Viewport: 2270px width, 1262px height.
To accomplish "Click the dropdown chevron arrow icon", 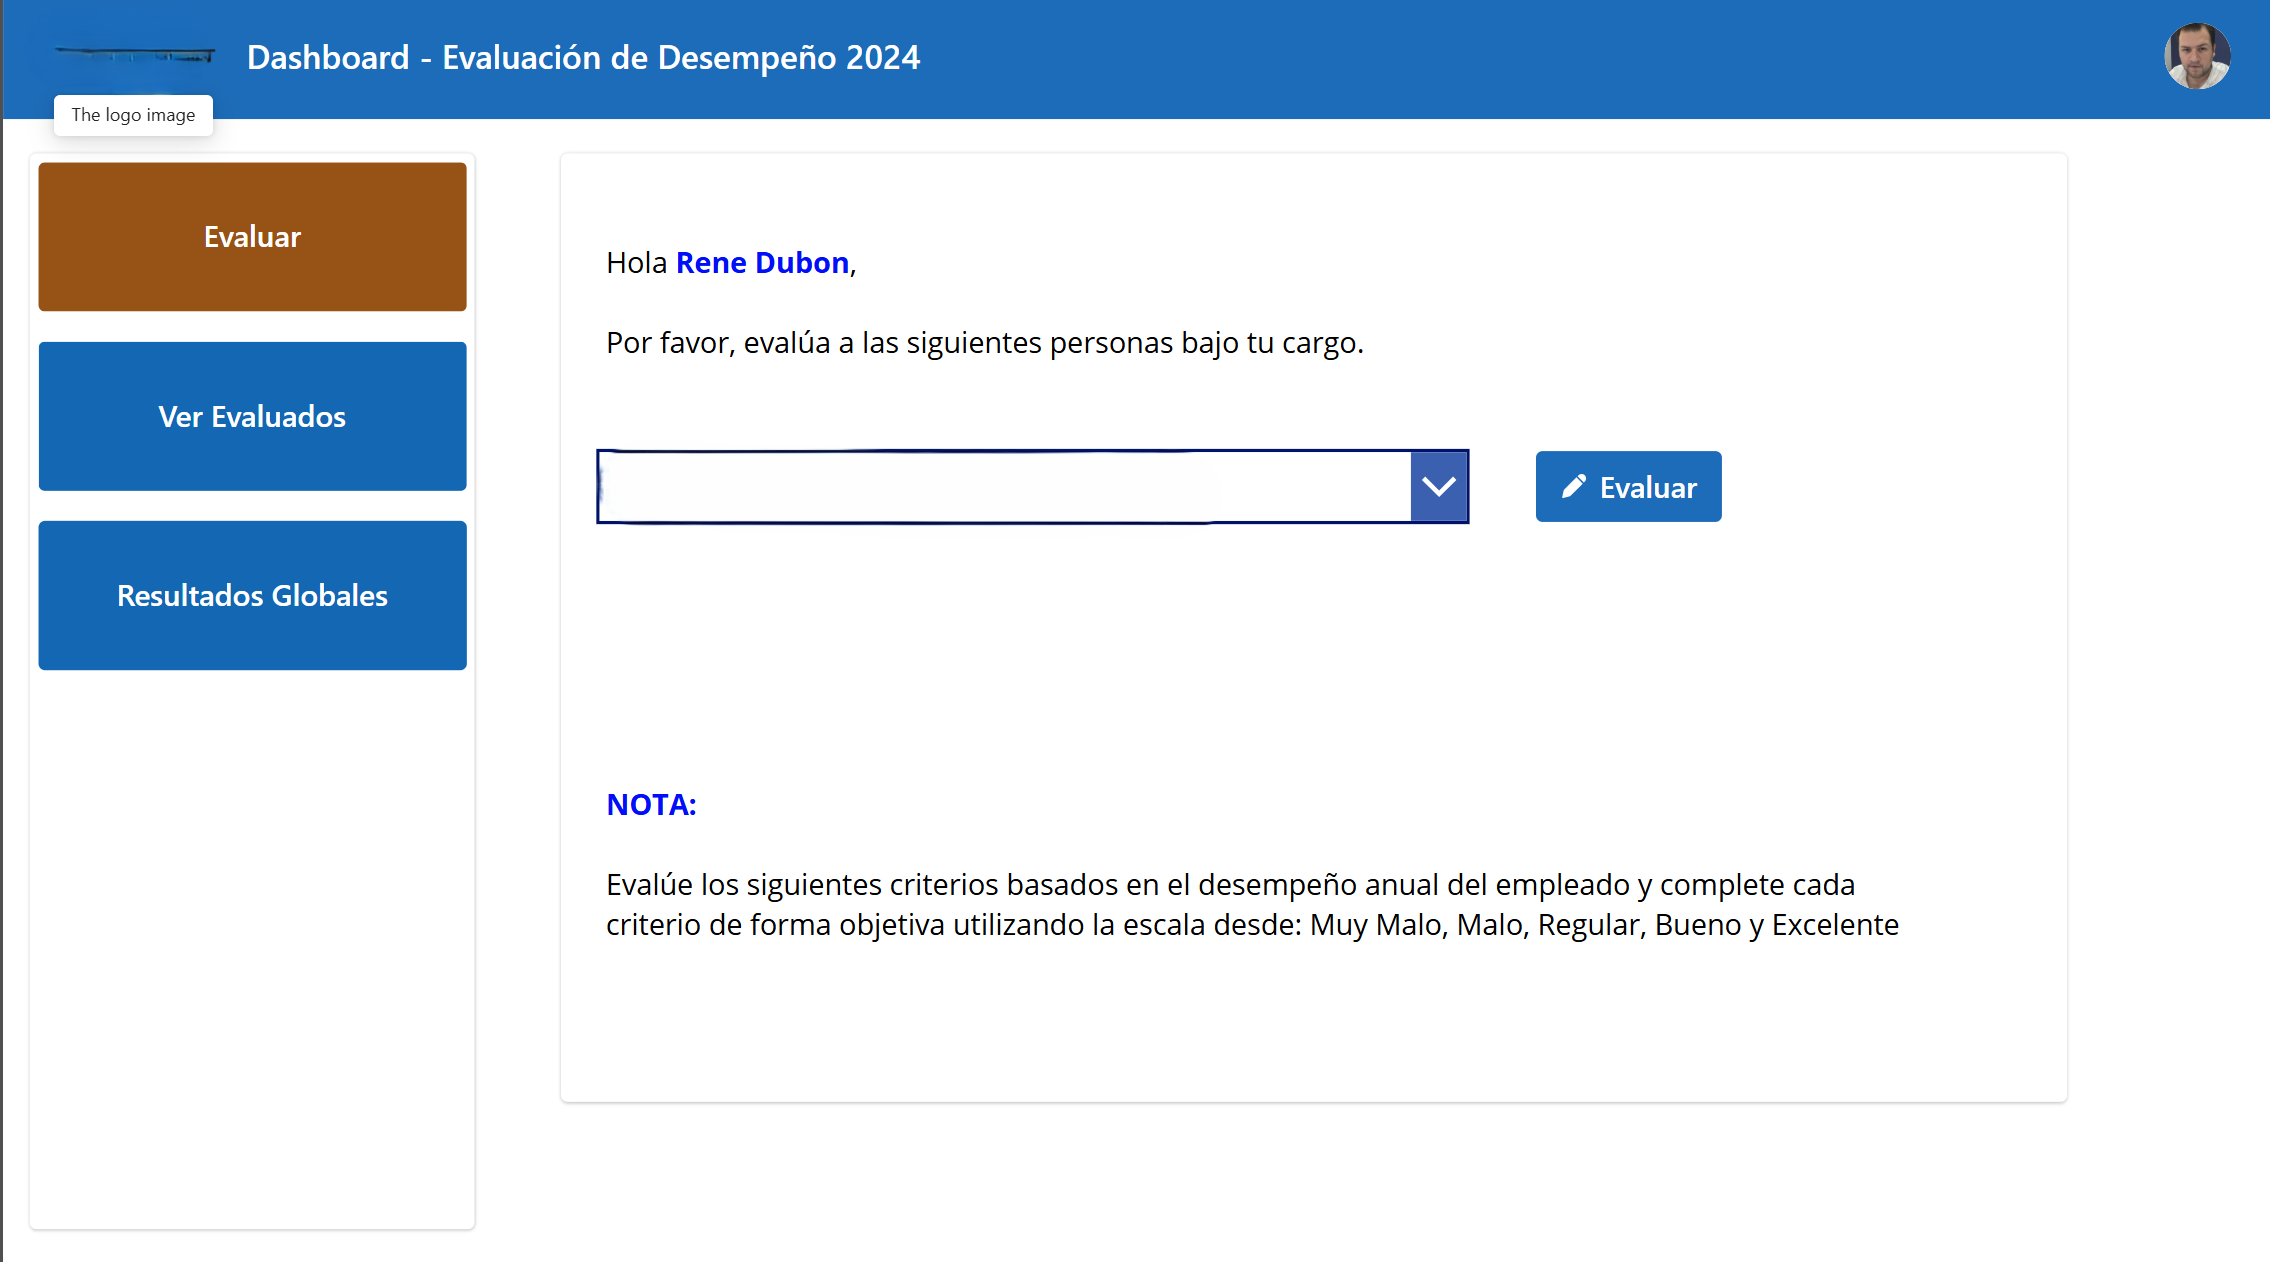I will tap(1439, 486).
